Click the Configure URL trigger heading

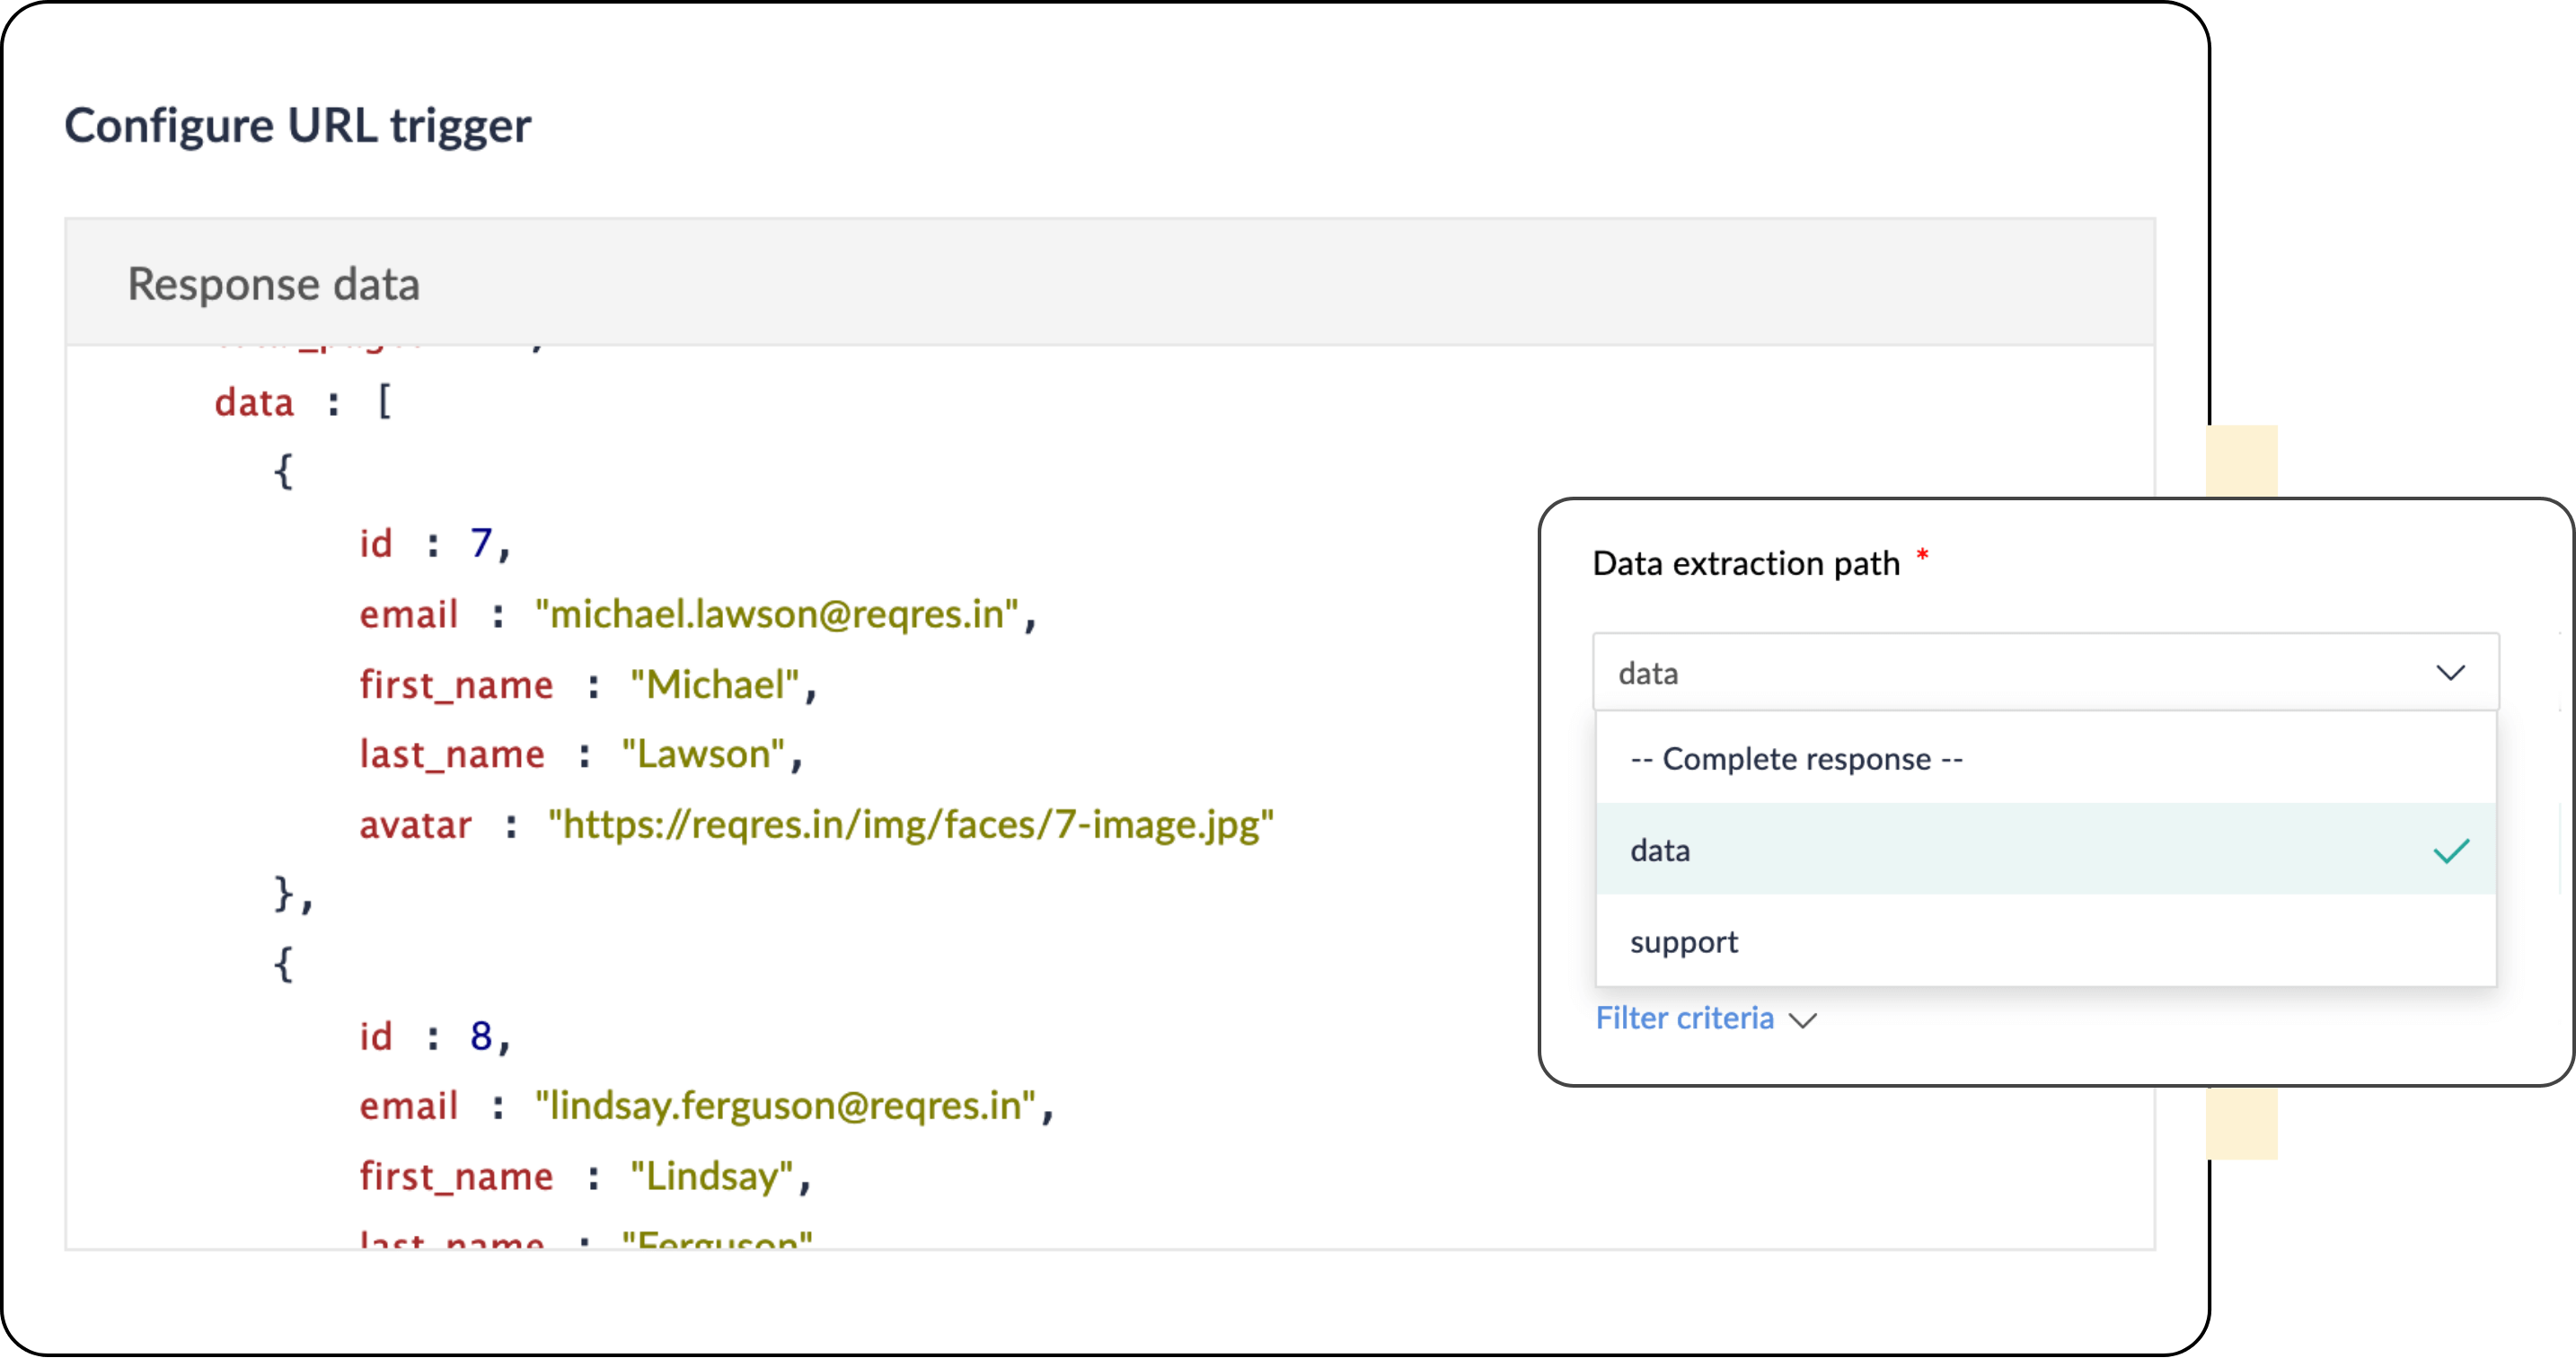click(298, 126)
